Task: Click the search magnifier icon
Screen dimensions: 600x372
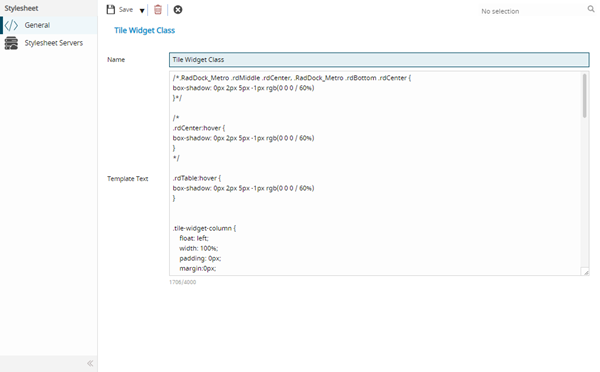Action: (591, 9)
